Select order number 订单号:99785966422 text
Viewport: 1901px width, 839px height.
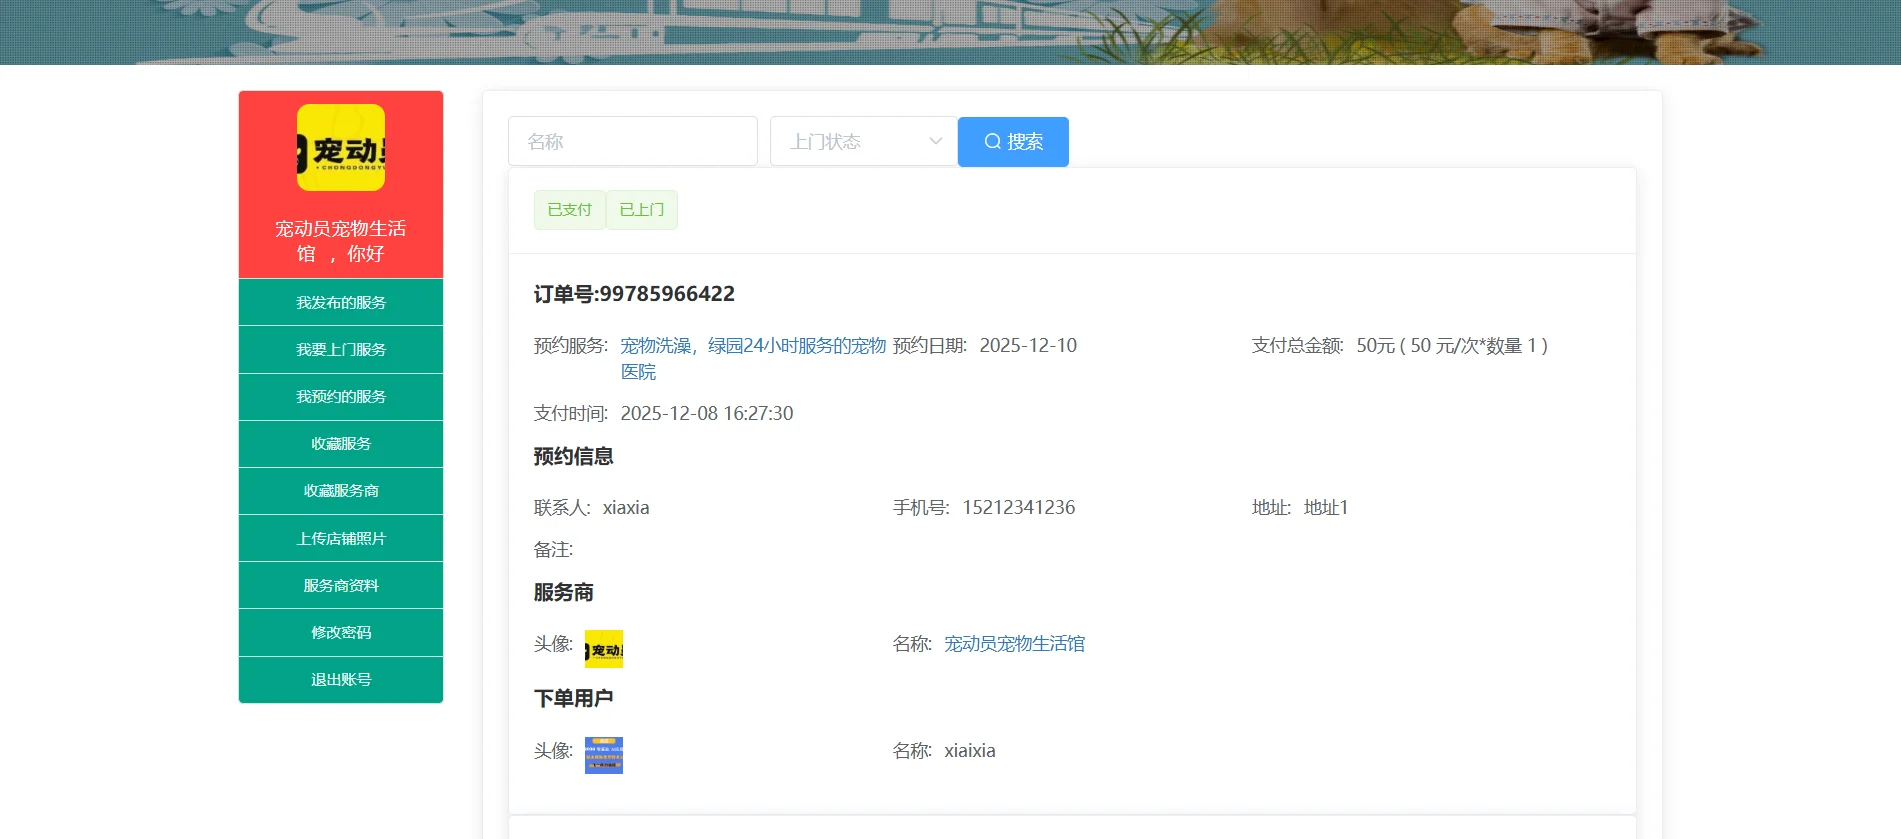pyautogui.click(x=634, y=294)
